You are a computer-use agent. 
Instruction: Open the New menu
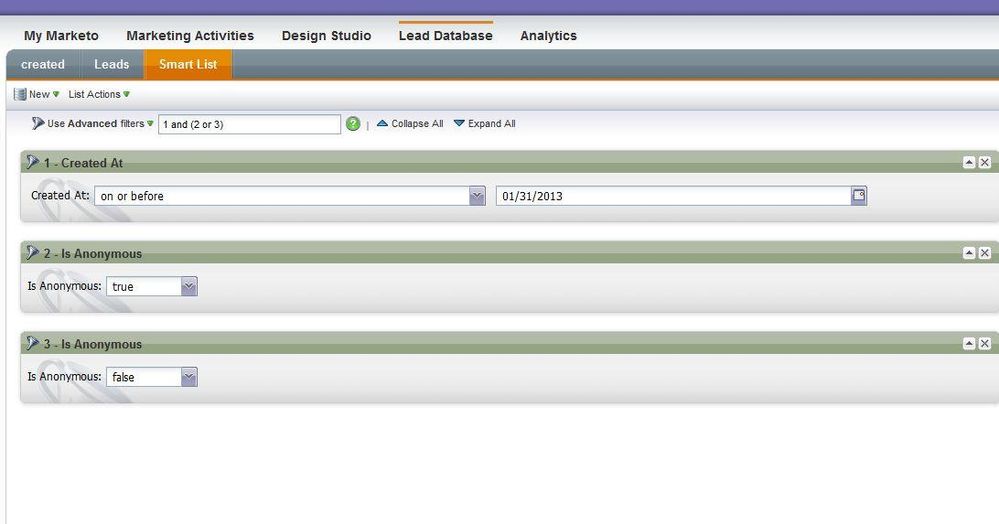click(38, 95)
